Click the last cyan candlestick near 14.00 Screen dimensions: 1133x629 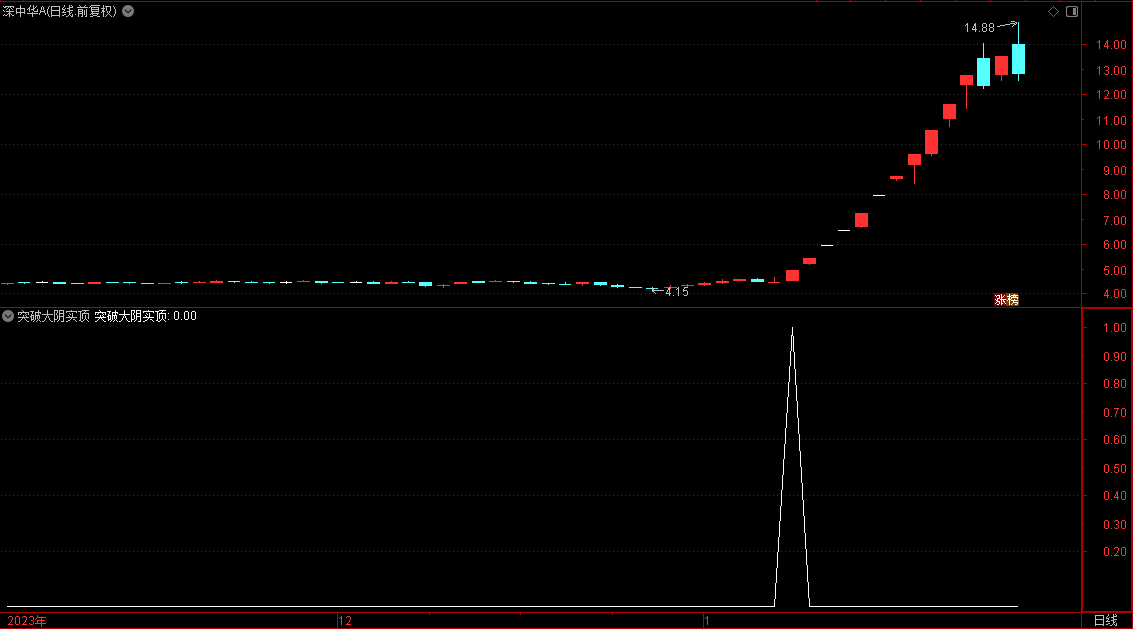(x=1018, y=59)
